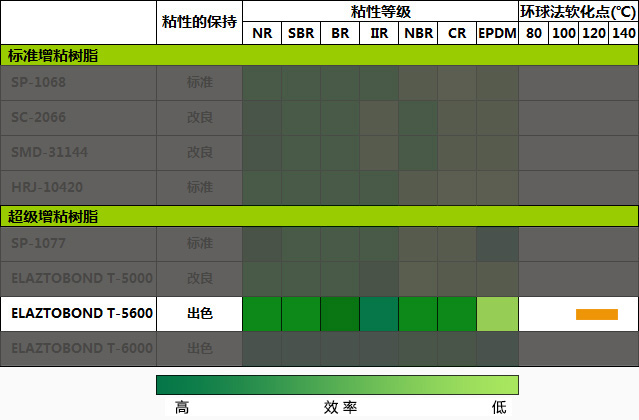Click 出色 in the T-5600 row
639x420 pixels.
click(x=200, y=313)
